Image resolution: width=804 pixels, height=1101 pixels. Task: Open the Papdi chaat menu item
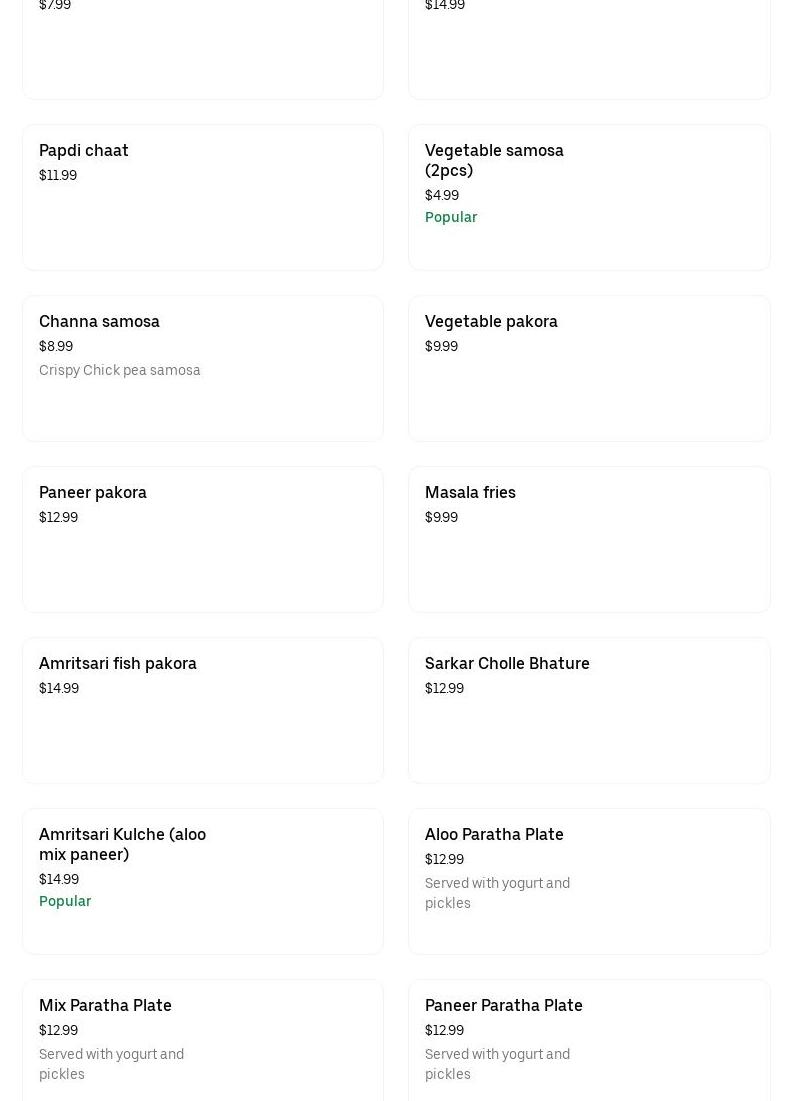click(x=84, y=151)
